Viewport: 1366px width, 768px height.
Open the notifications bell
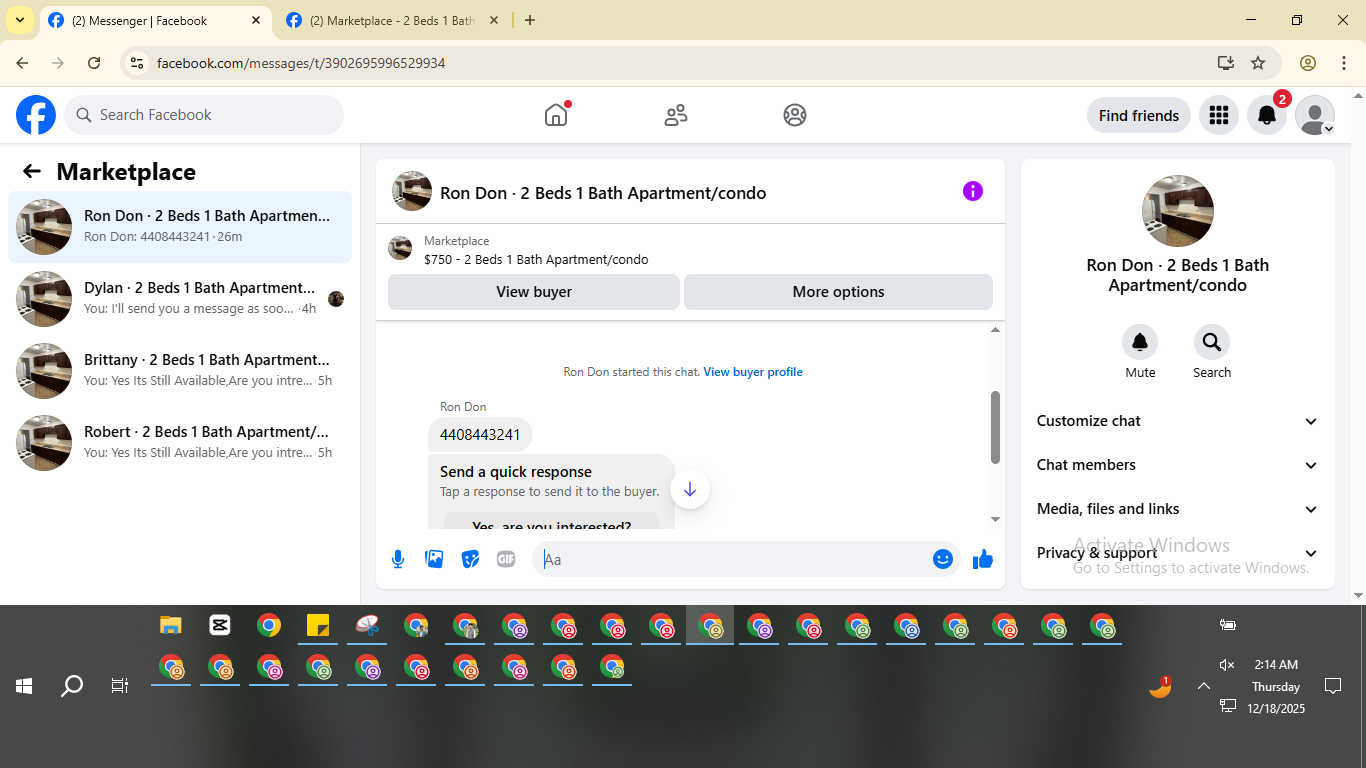click(x=1267, y=115)
